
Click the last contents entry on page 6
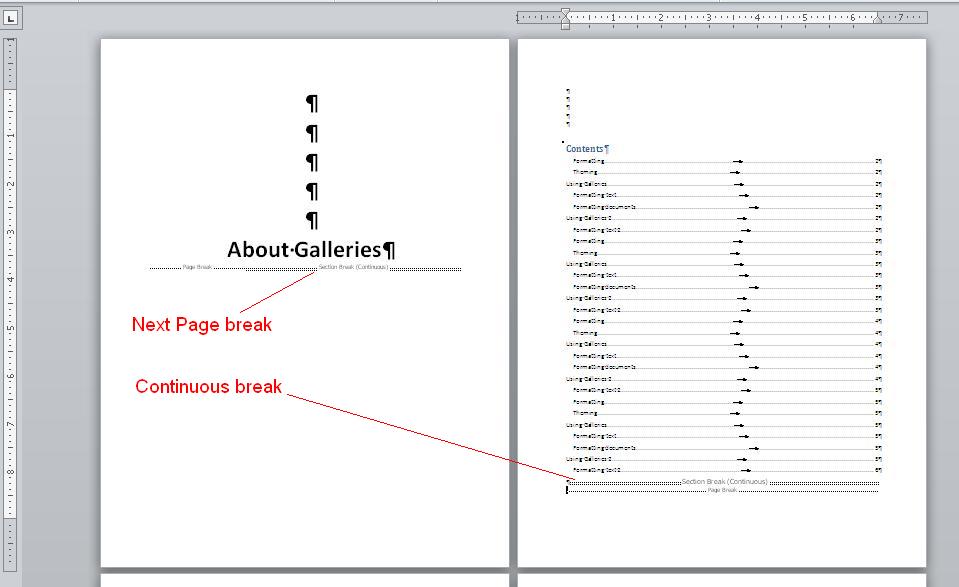[597, 470]
